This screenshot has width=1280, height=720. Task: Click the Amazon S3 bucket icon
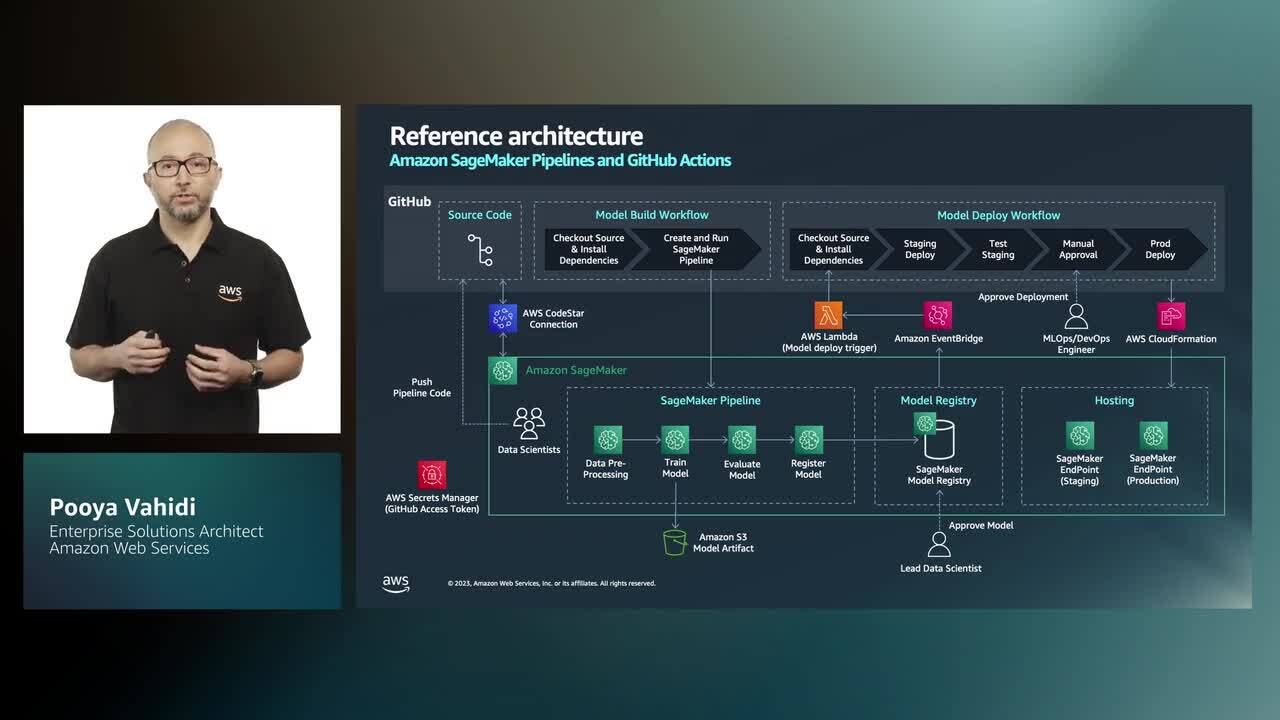click(675, 542)
